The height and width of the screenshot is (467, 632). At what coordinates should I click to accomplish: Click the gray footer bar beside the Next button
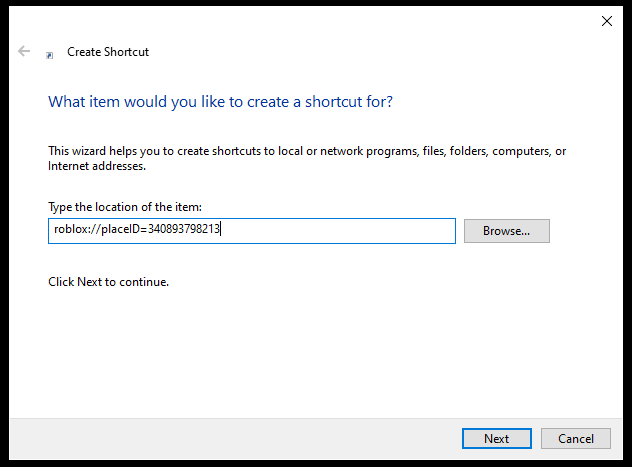234,438
